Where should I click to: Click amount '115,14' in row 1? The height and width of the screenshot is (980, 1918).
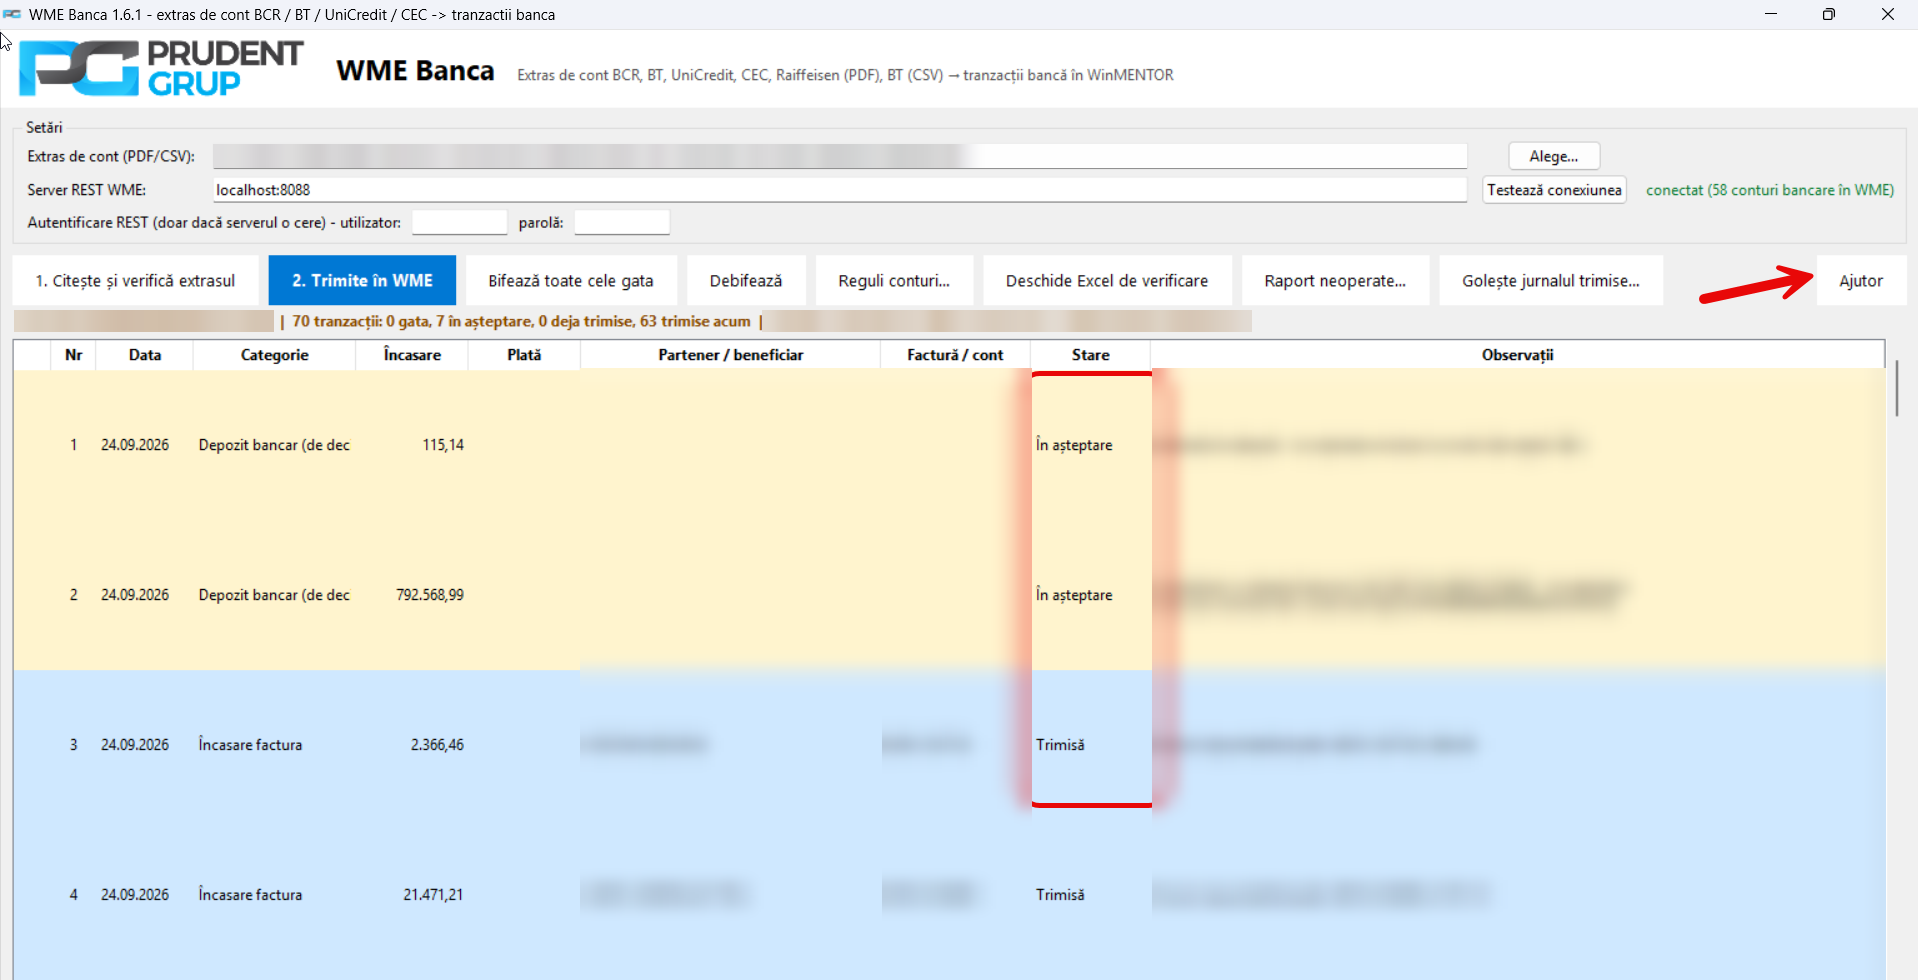[x=443, y=445]
